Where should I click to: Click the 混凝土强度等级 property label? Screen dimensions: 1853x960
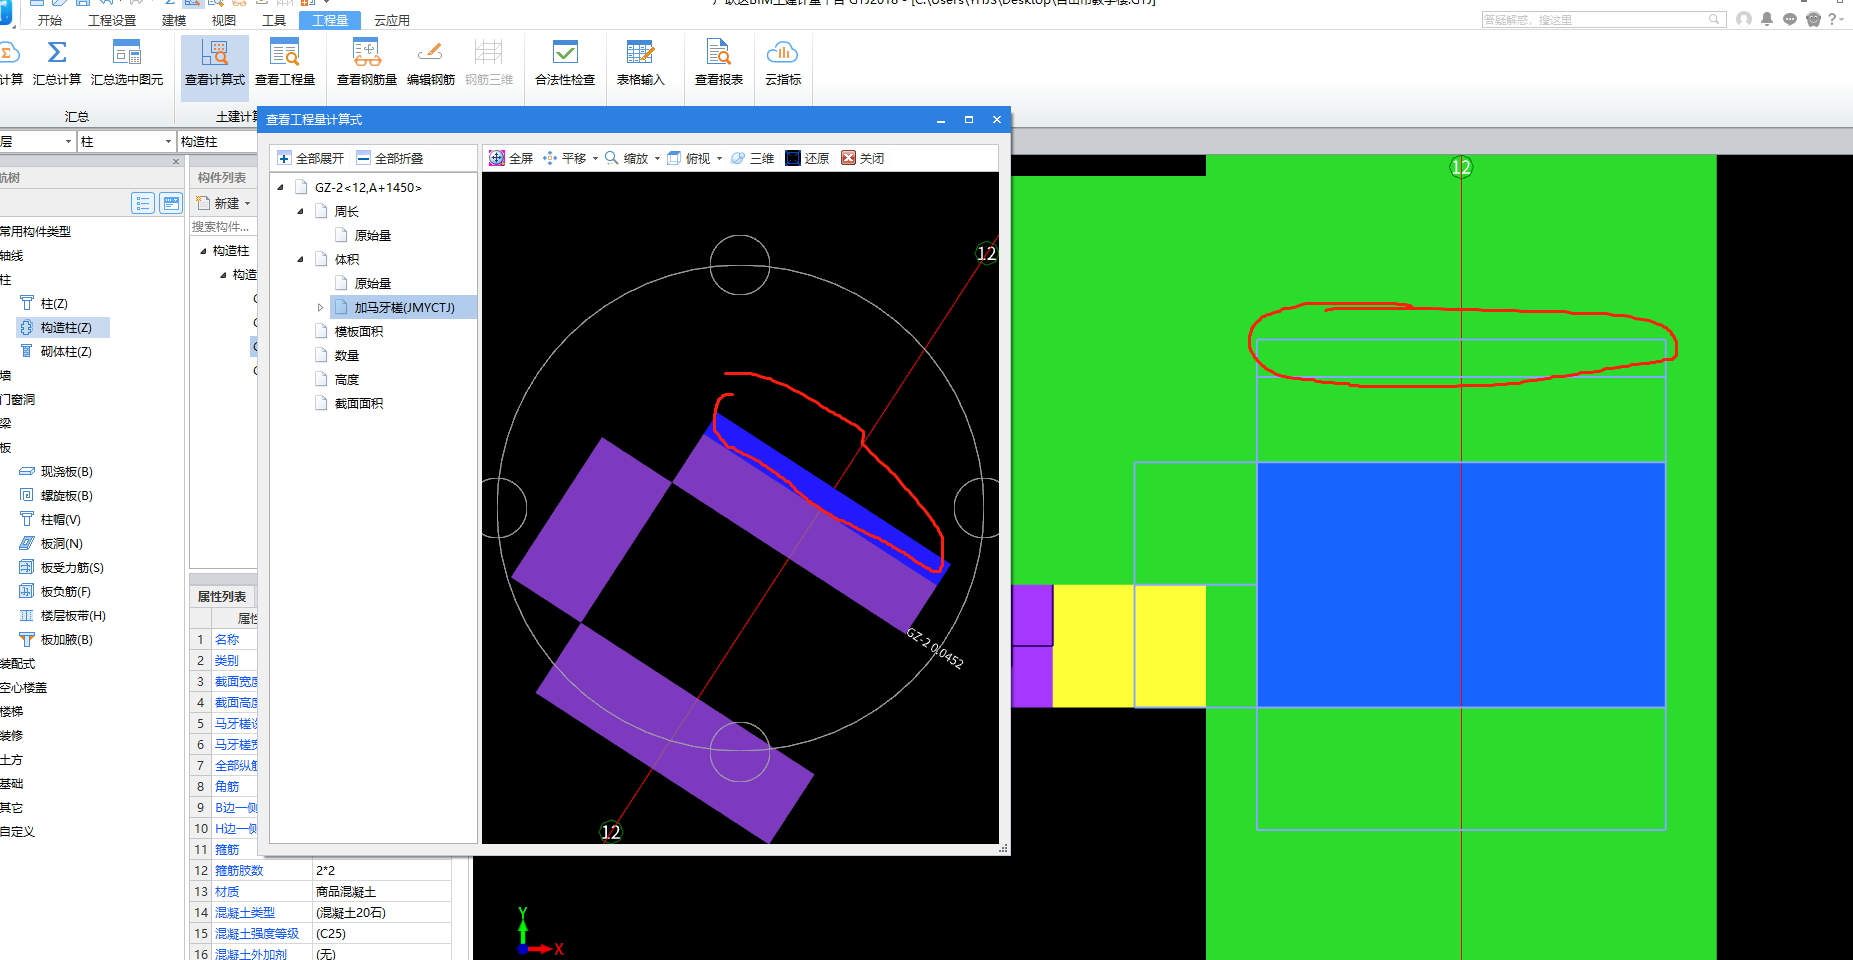click(257, 933)
